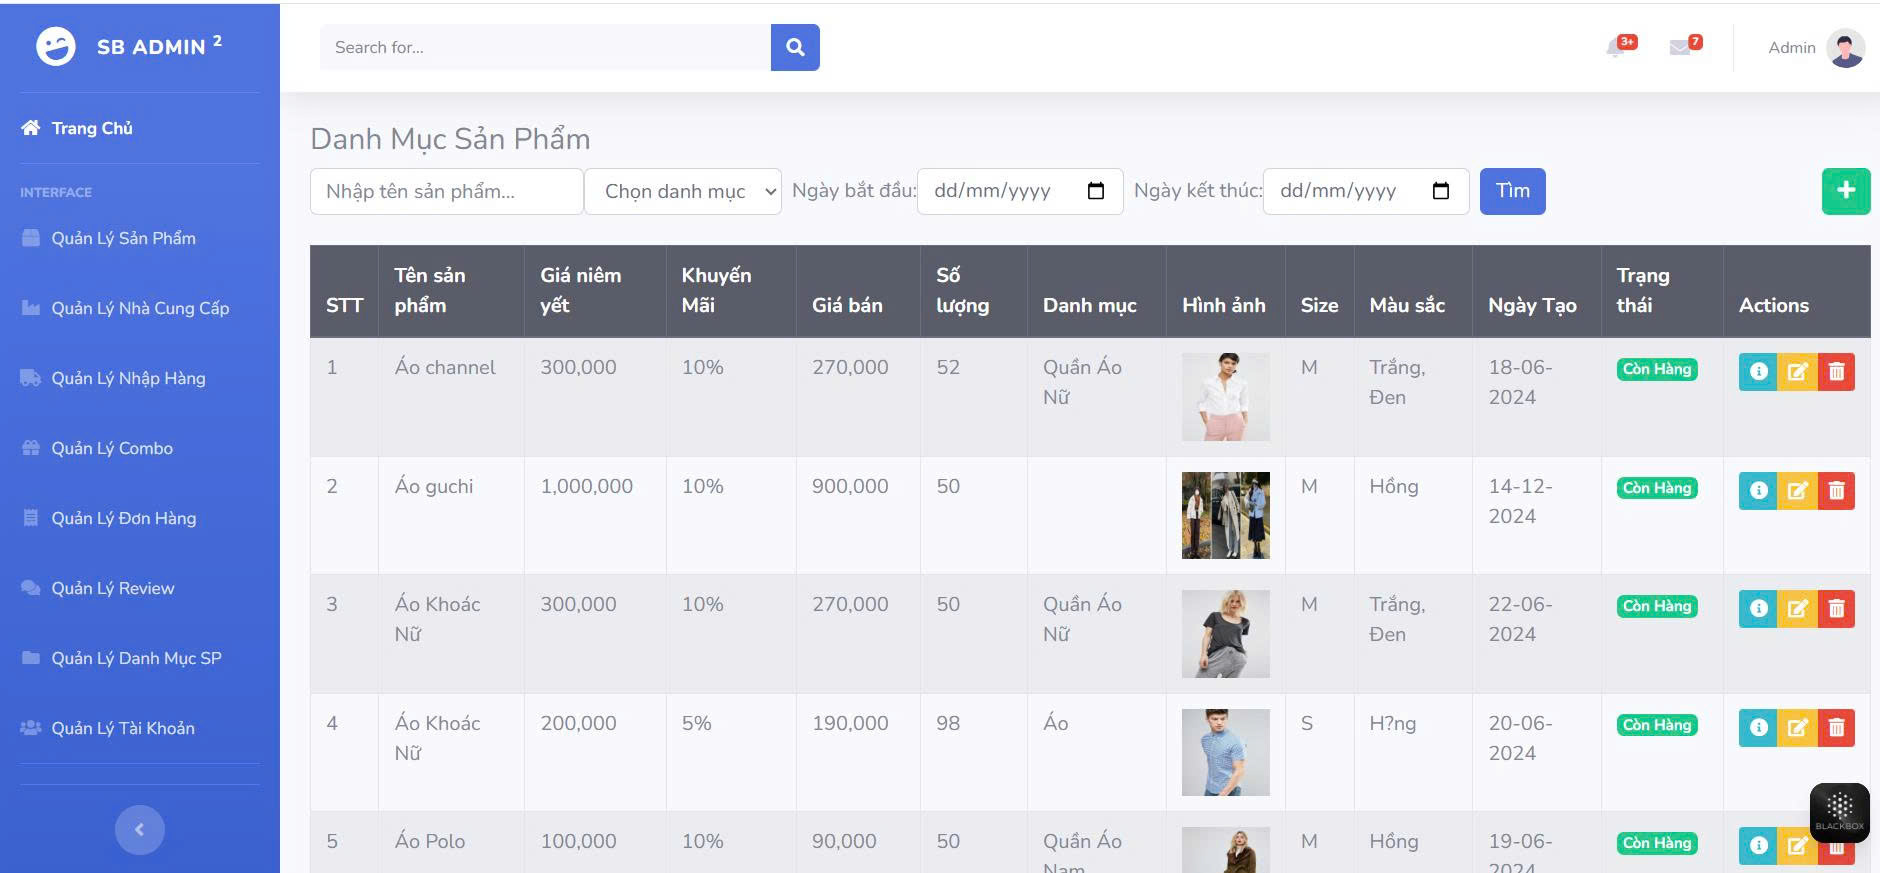Screen dimensions: 1880x873
Task: Collapse the sidebar with round arrow button
Action: [140, 830]
